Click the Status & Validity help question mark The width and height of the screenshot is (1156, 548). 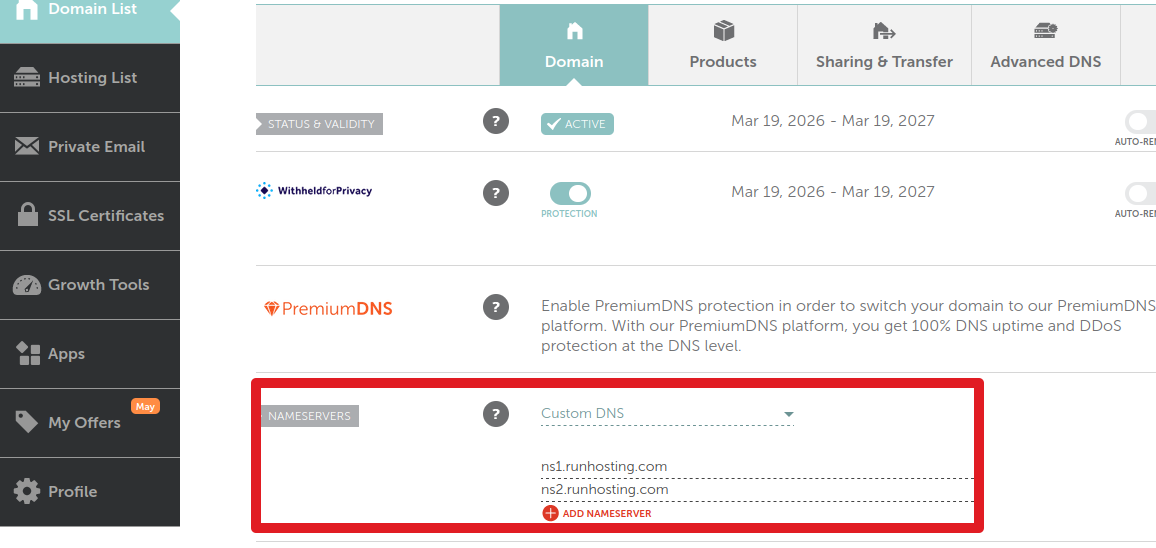tap(496, 121)
